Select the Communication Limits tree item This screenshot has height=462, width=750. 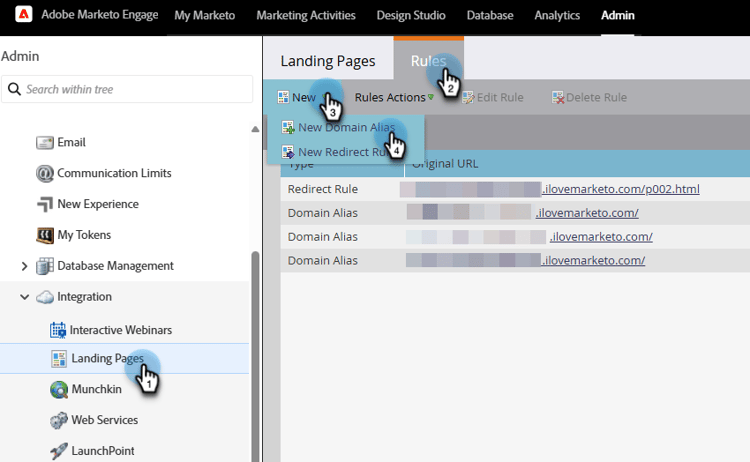coord(114,173)
